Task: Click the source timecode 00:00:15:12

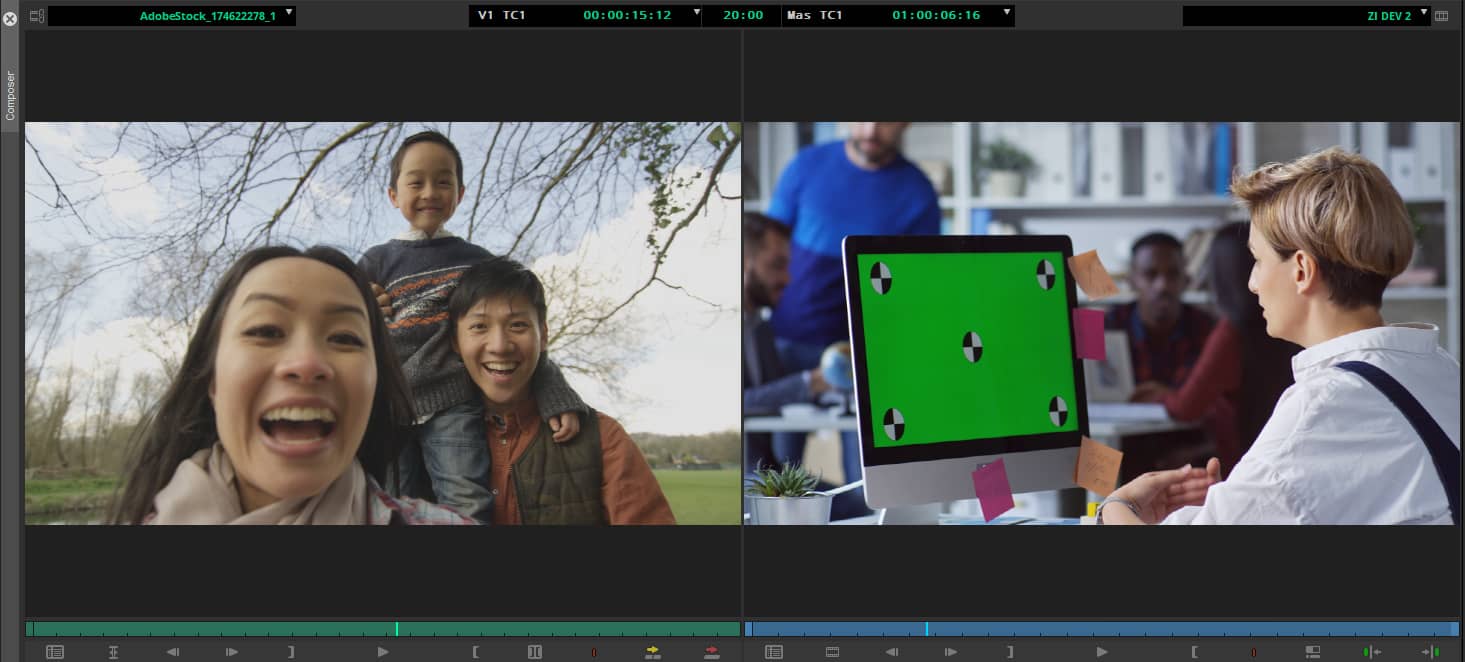Action: [627, 16]
